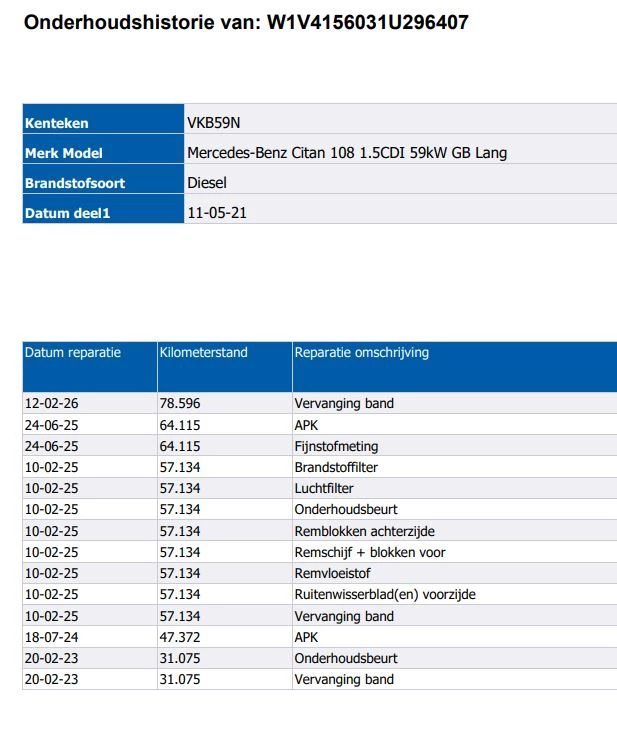Click the 78.596 kilometer reading
Image resolution: width=617 pixels, height=755 pixels.
pos(180,403)
